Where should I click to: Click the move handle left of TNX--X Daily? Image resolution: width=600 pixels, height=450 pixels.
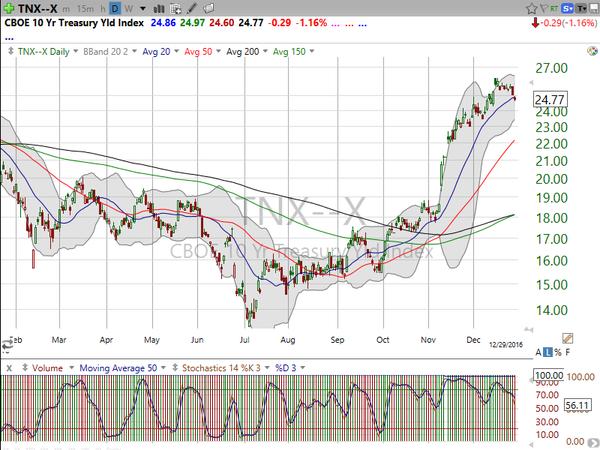click(11, 51)
